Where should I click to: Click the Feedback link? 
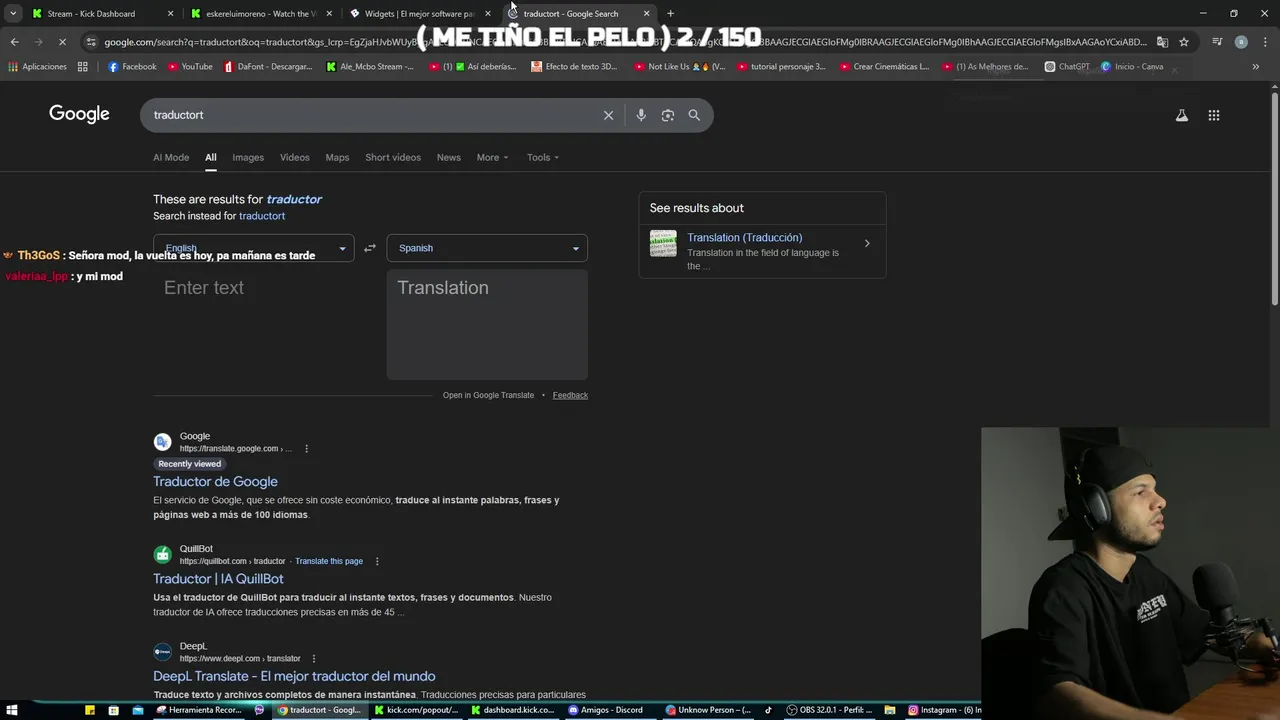(x=570, y=395)
